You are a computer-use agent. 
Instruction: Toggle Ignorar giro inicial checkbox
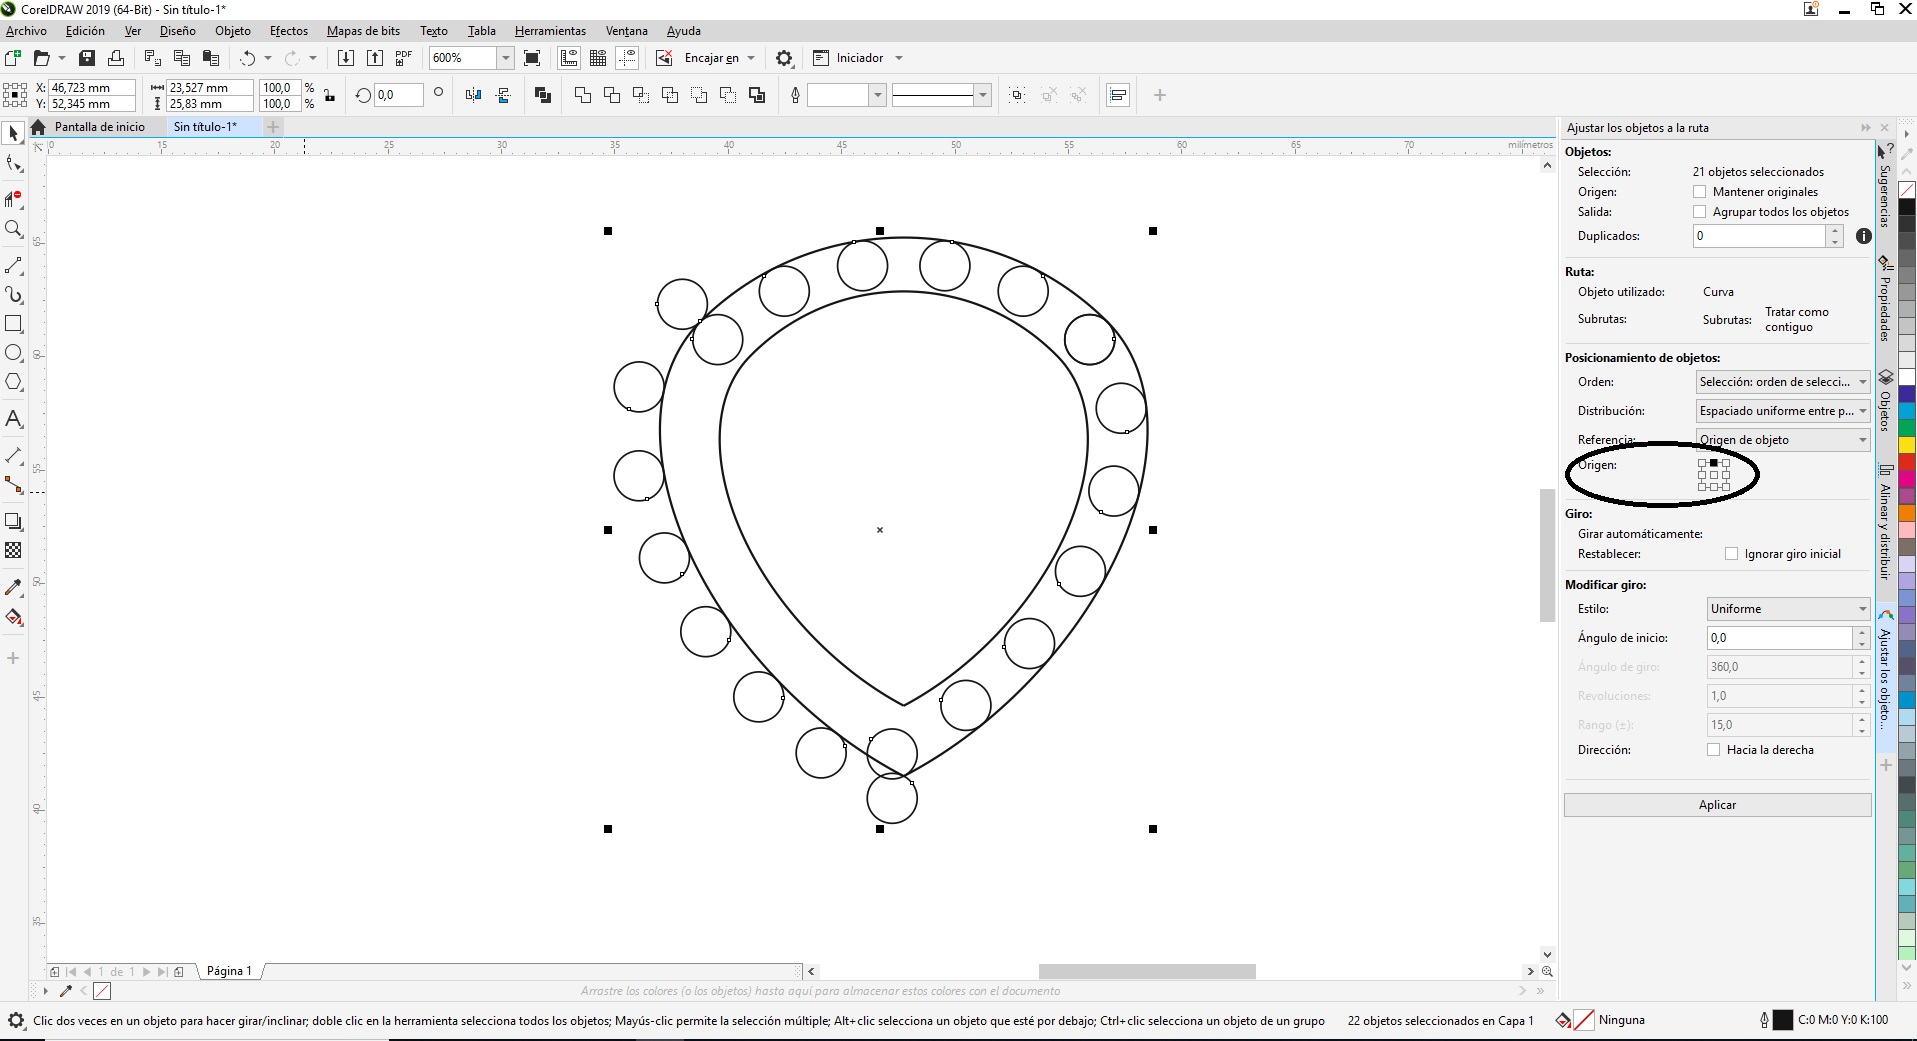[1732, 554]
